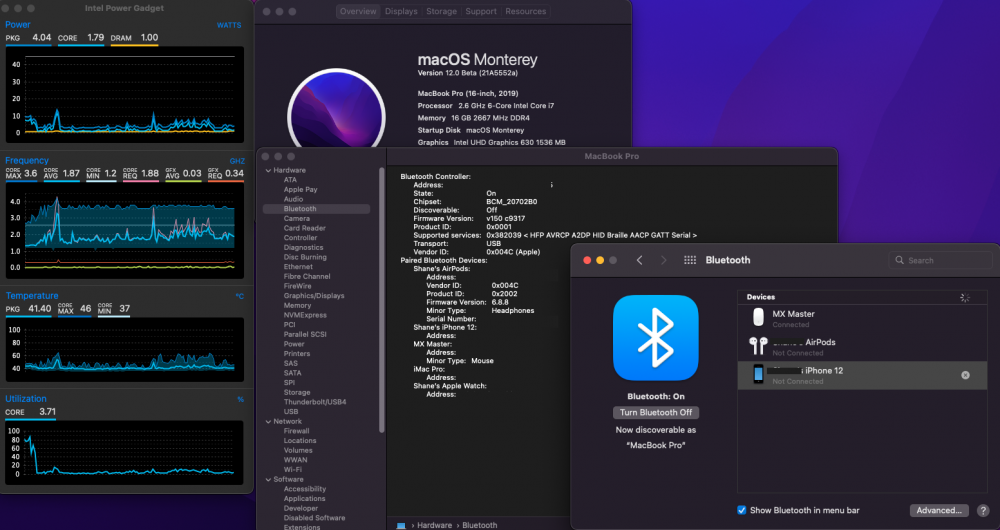Image resolution: width=1000 pixels, height=530 pixels.
Task: Select Printers in the sidebar
Action: (297, 353)
